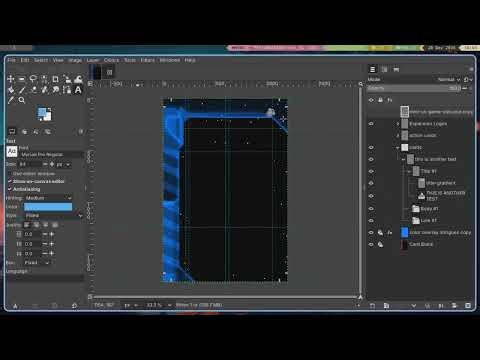Switch to the Paths dock tab
The height and width of the screenshot is (360, 480).
(x=396, y=69)
